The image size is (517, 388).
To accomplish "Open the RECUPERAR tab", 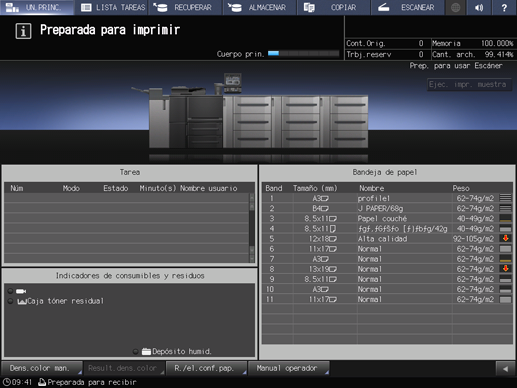I will point(185,7).
